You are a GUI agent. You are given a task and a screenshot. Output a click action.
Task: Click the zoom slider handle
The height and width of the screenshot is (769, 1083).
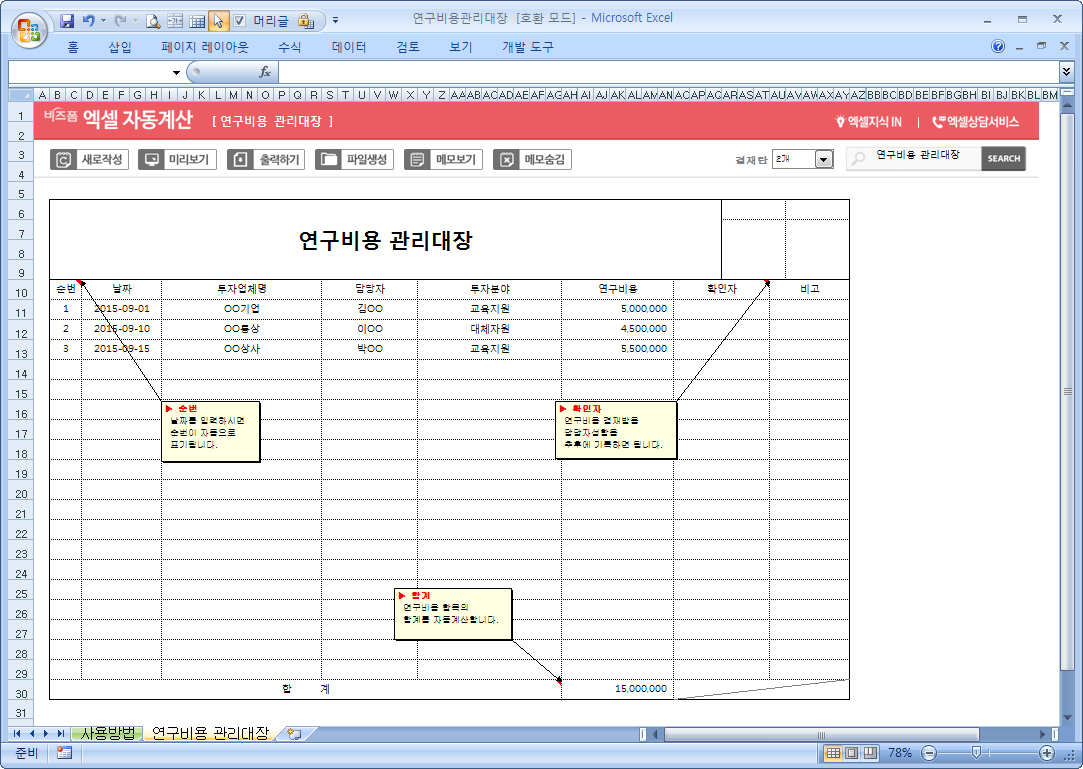(x=975, y=753)
